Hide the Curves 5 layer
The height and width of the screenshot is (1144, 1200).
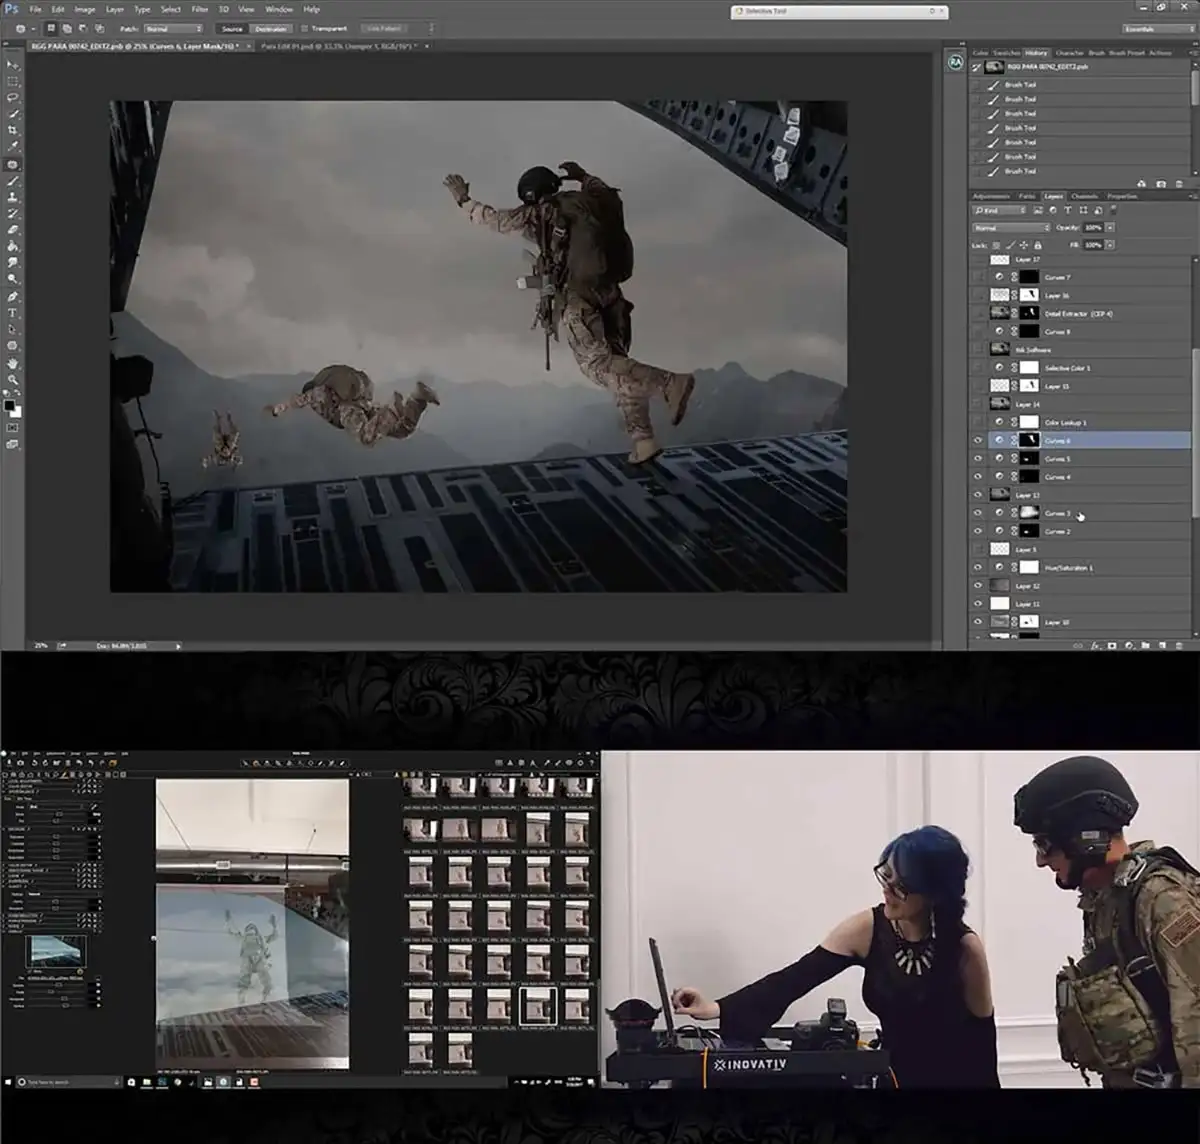[x=978, y=458]
